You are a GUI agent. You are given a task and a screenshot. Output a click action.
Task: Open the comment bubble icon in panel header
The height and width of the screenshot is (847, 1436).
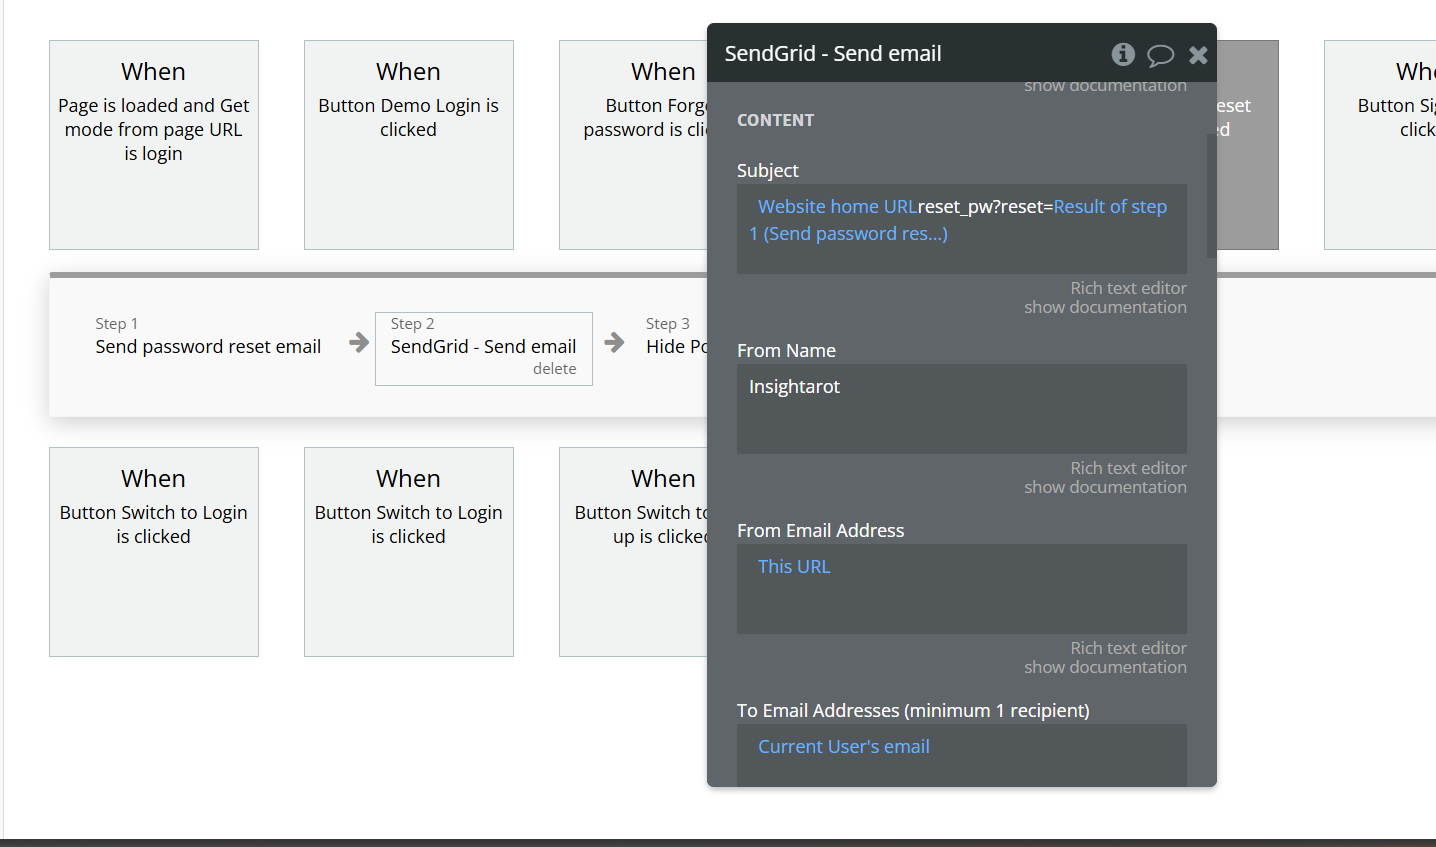click(1160, 55)
